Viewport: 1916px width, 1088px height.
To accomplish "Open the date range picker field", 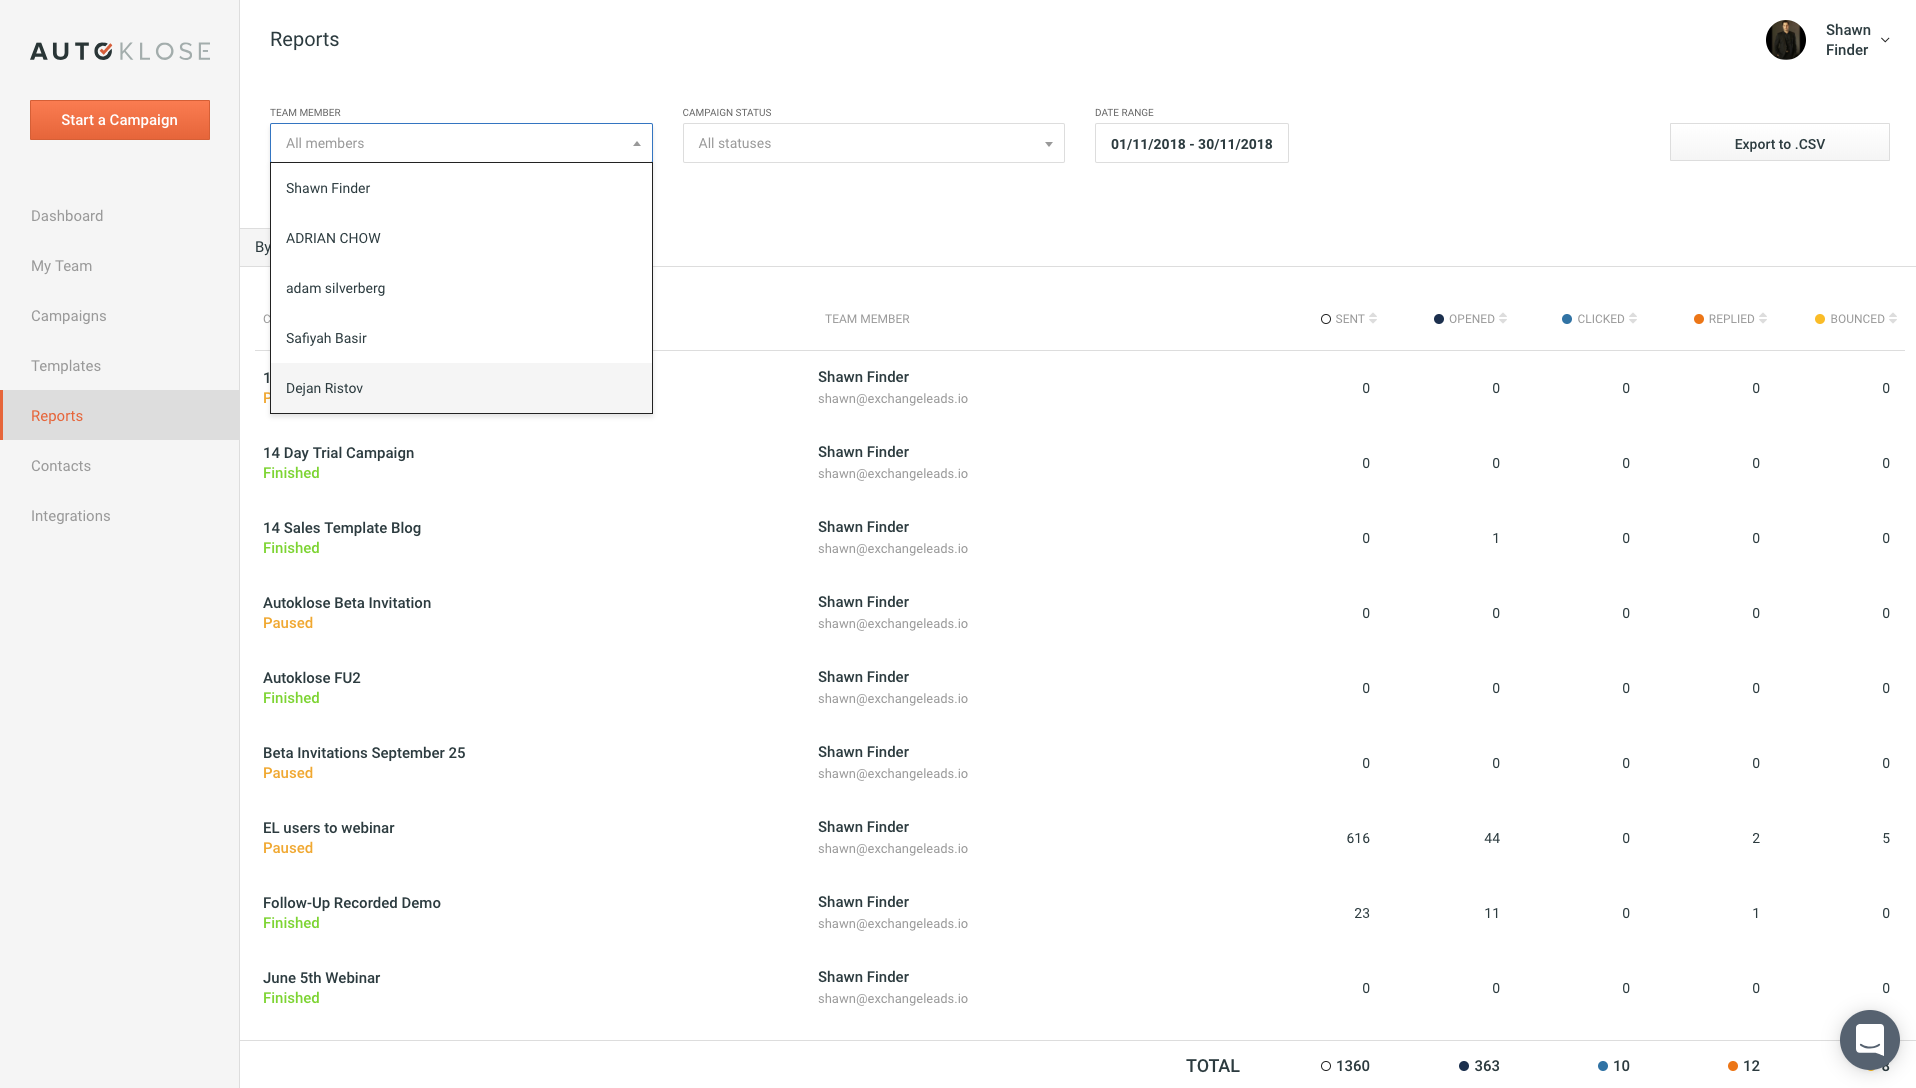I will [x=1191, y=144].
